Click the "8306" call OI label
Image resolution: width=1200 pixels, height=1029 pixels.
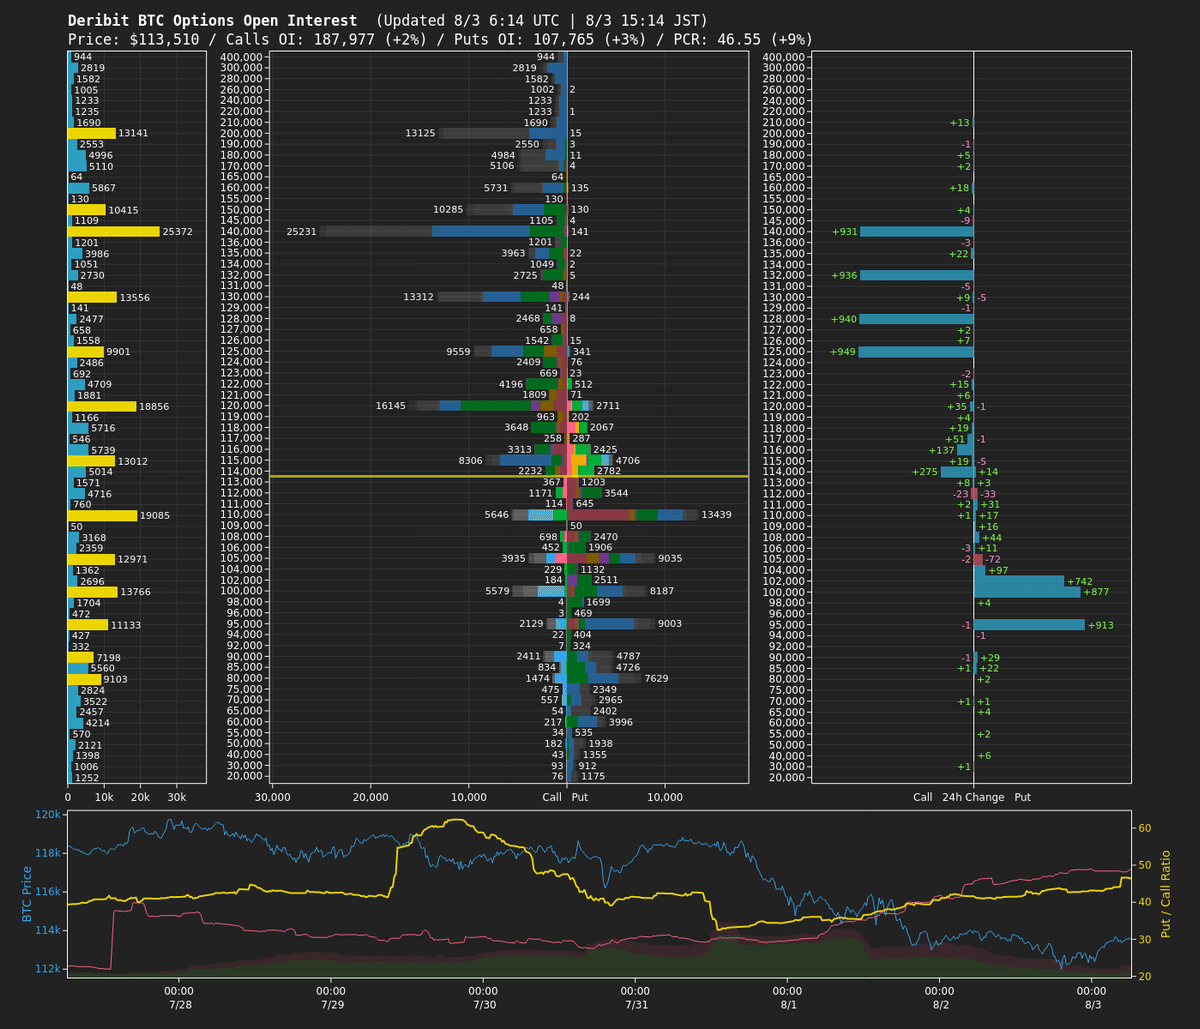pos(471,461)
